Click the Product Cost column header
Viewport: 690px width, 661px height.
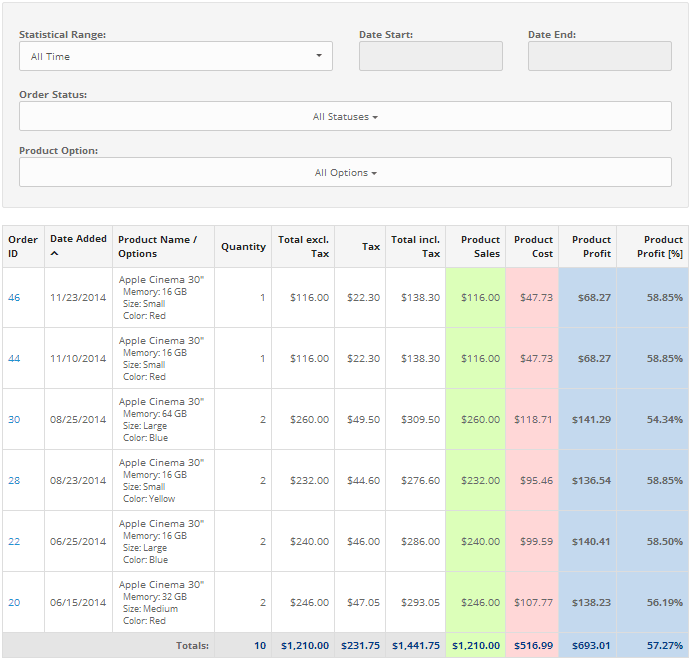pyautogui.click(x=533, y=246)
